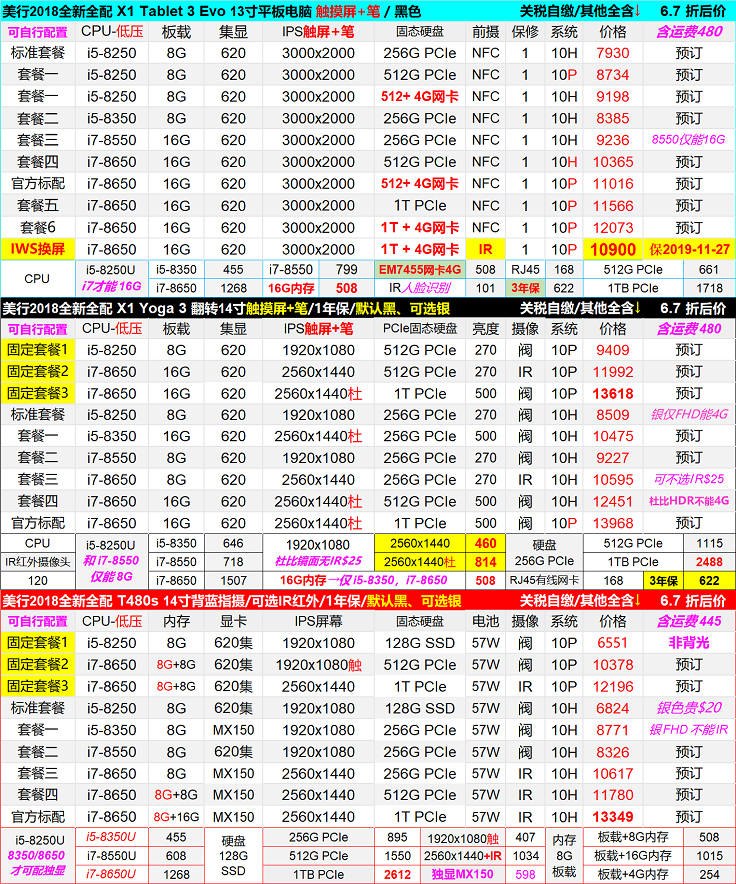Select the 13349 price cell
Image resolution: width=736 pixels, height=884 pixels.
tap(613, 817)
